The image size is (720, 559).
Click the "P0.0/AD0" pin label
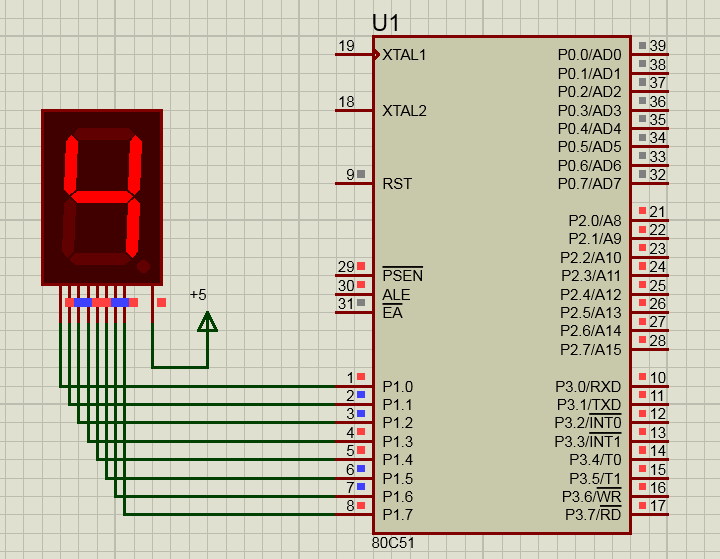(x=589, y=55)
